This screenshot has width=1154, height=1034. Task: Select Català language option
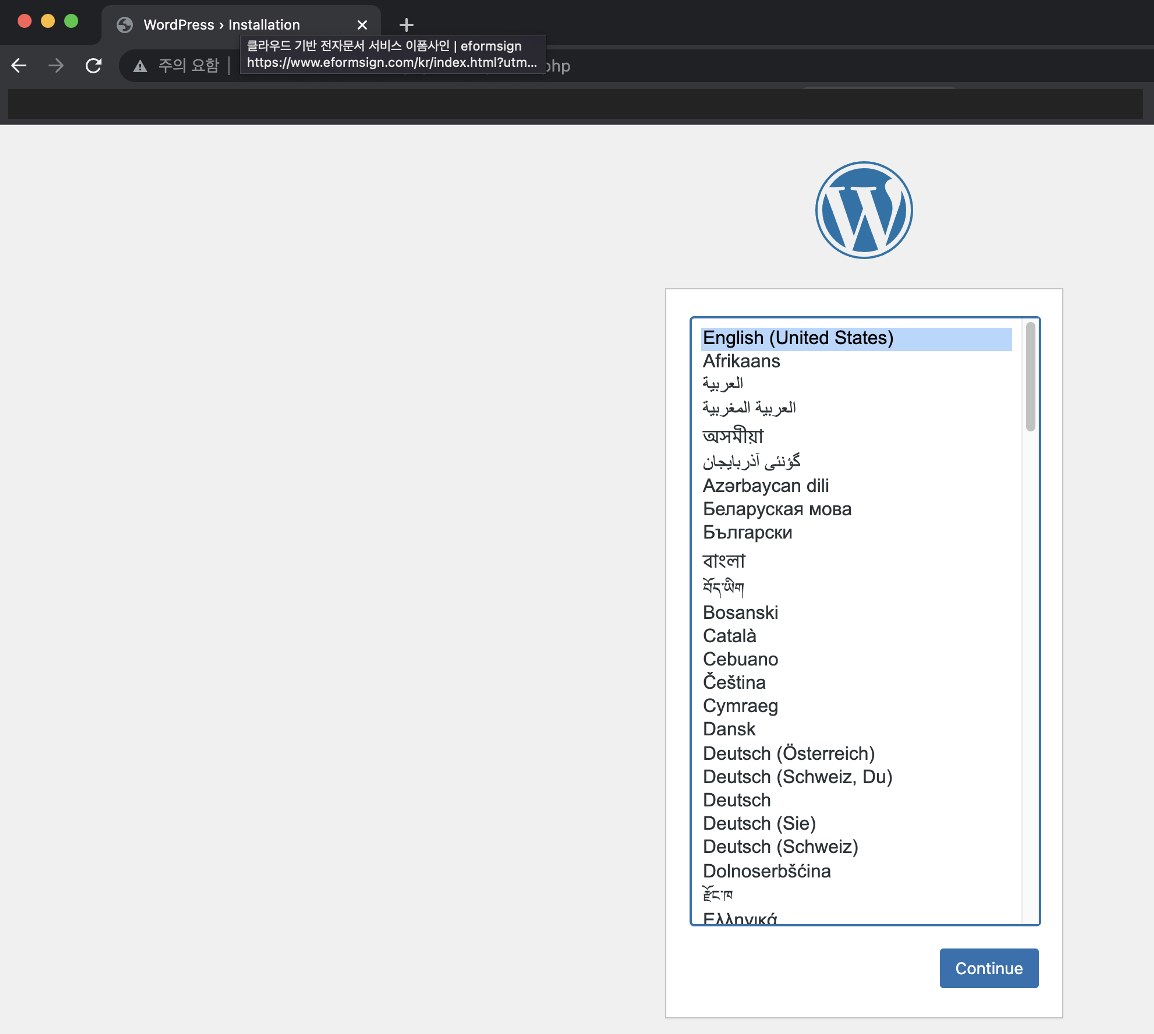coord(857,636)
